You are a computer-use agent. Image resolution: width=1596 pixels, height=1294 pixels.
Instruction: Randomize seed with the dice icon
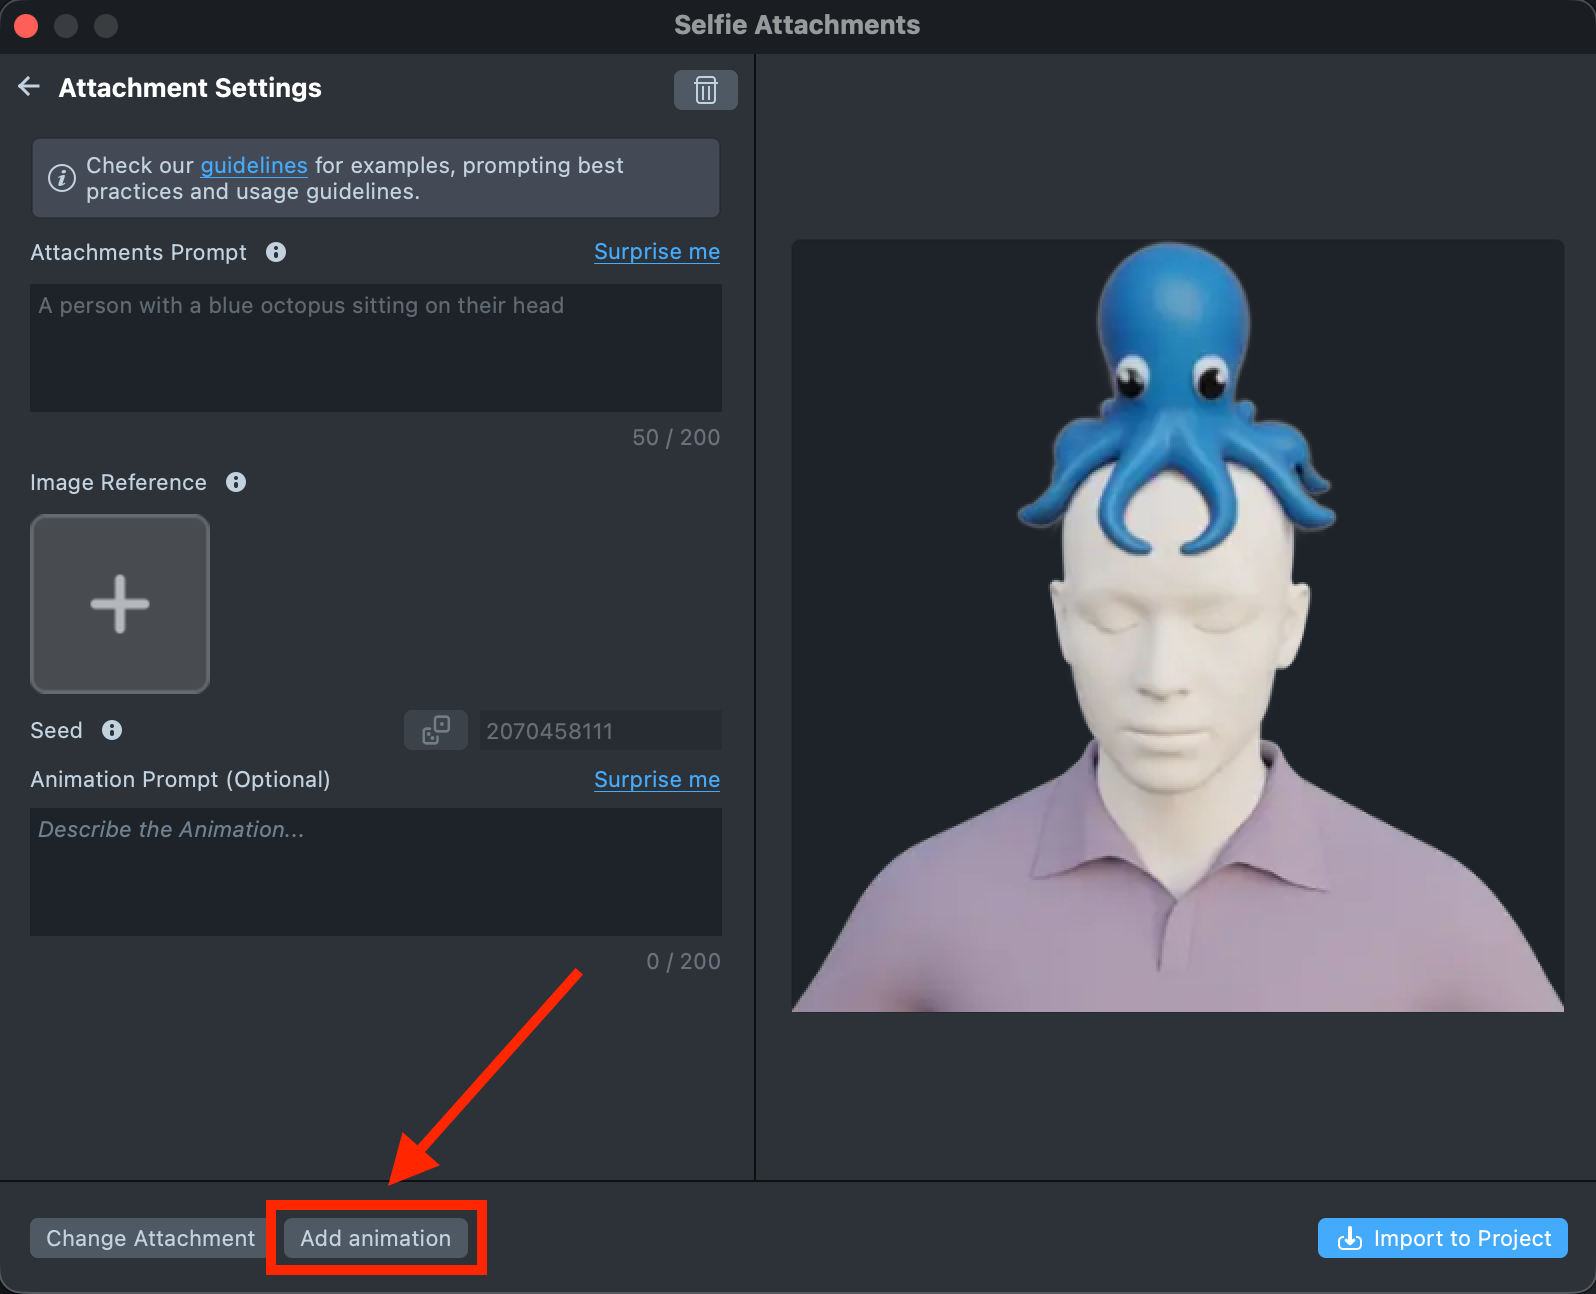436,730
